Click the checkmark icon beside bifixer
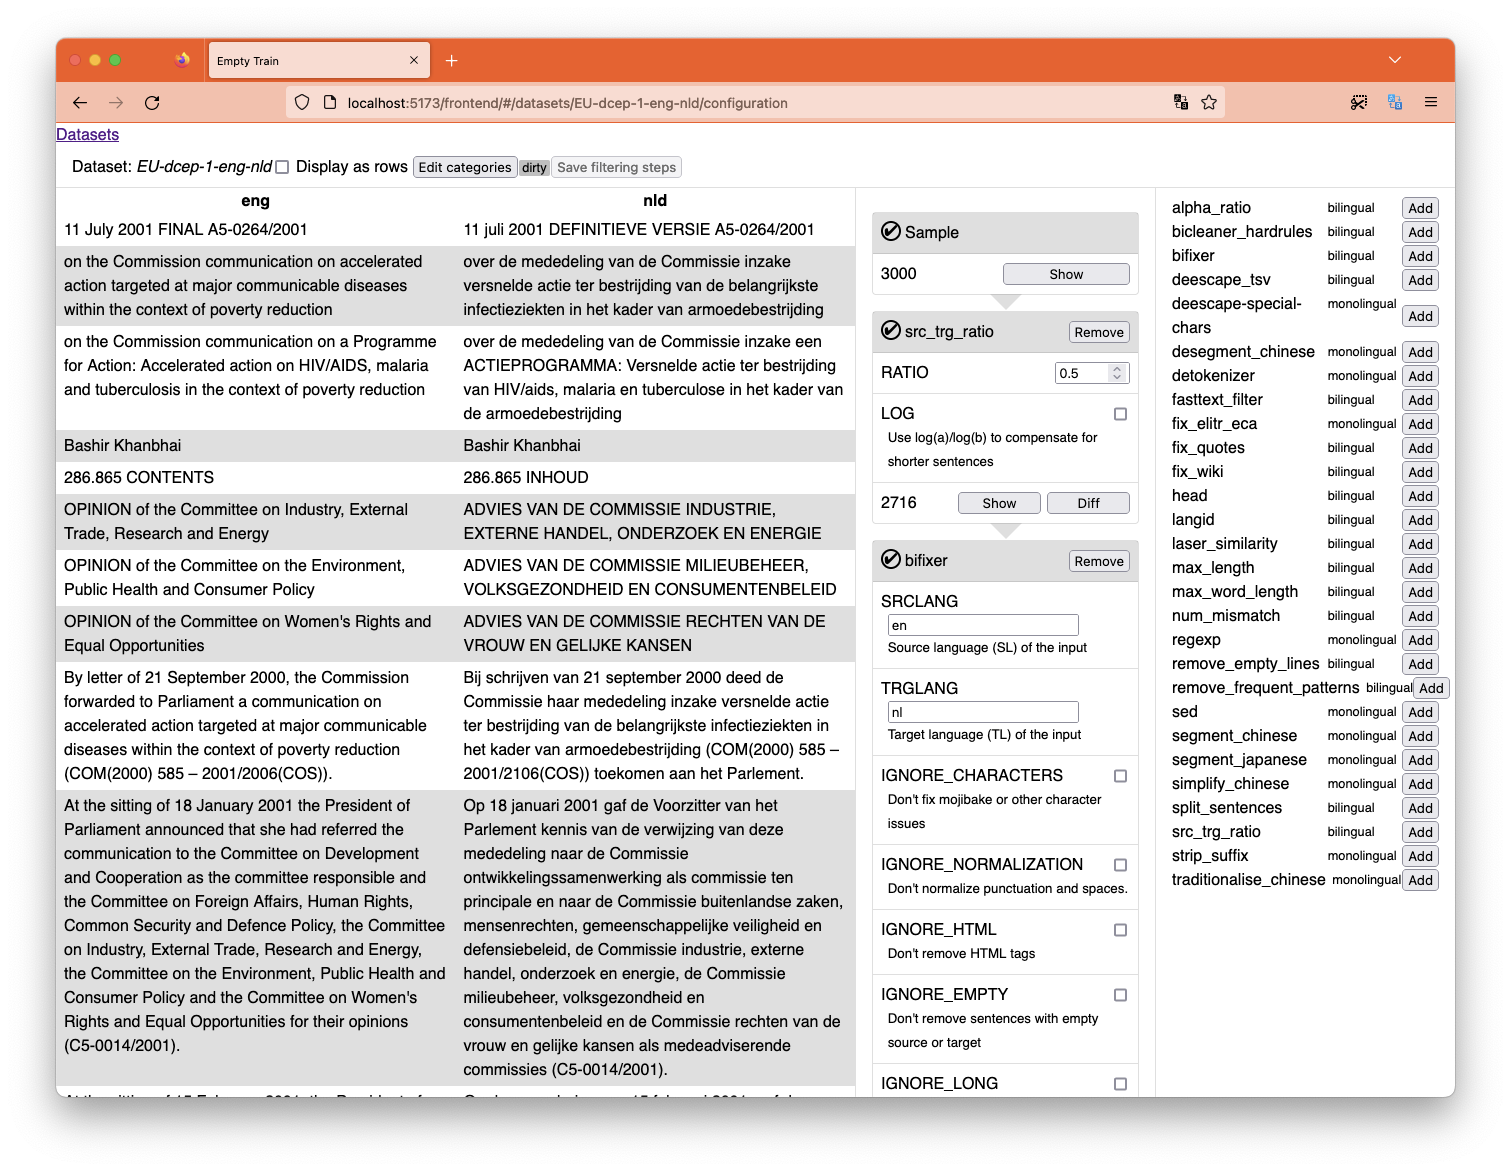 tap(891, 560)
